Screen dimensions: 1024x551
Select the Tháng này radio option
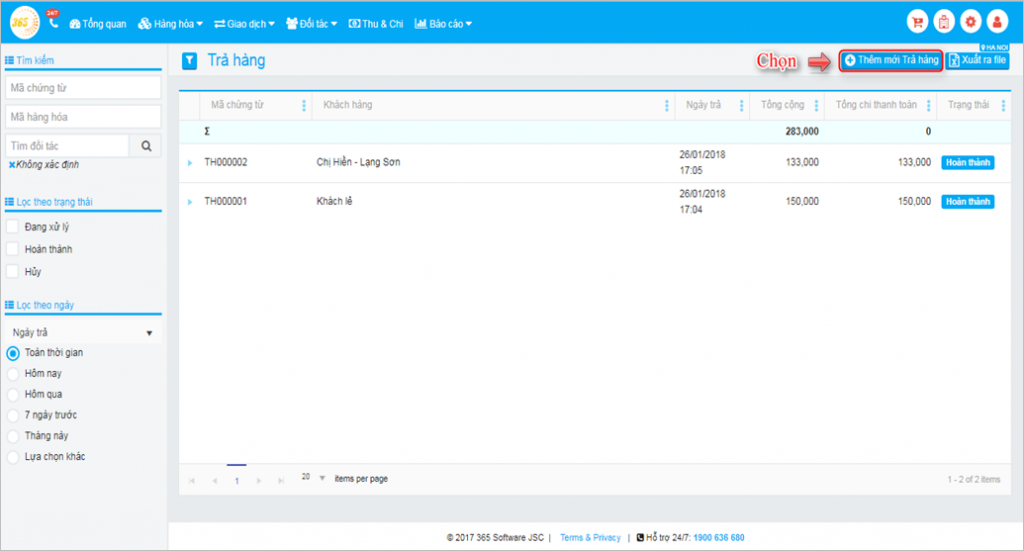pos(13,437)
